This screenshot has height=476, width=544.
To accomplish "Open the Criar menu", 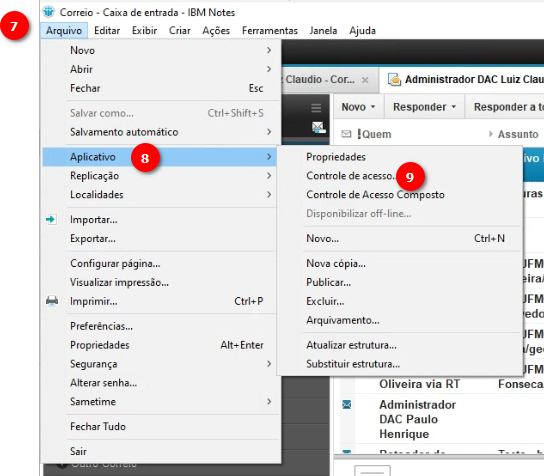I will (x=180, y=31).
